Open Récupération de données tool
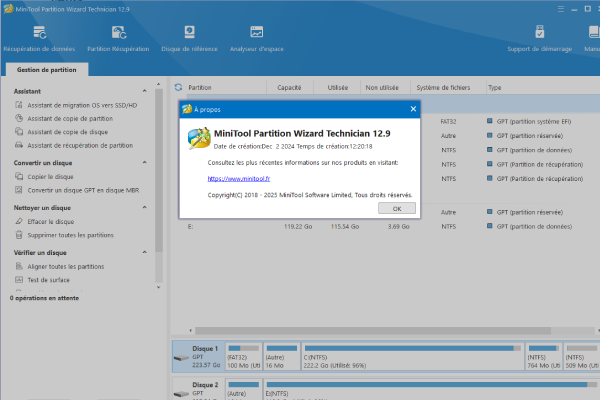This screenshot has height=400, width=600. 39,38
